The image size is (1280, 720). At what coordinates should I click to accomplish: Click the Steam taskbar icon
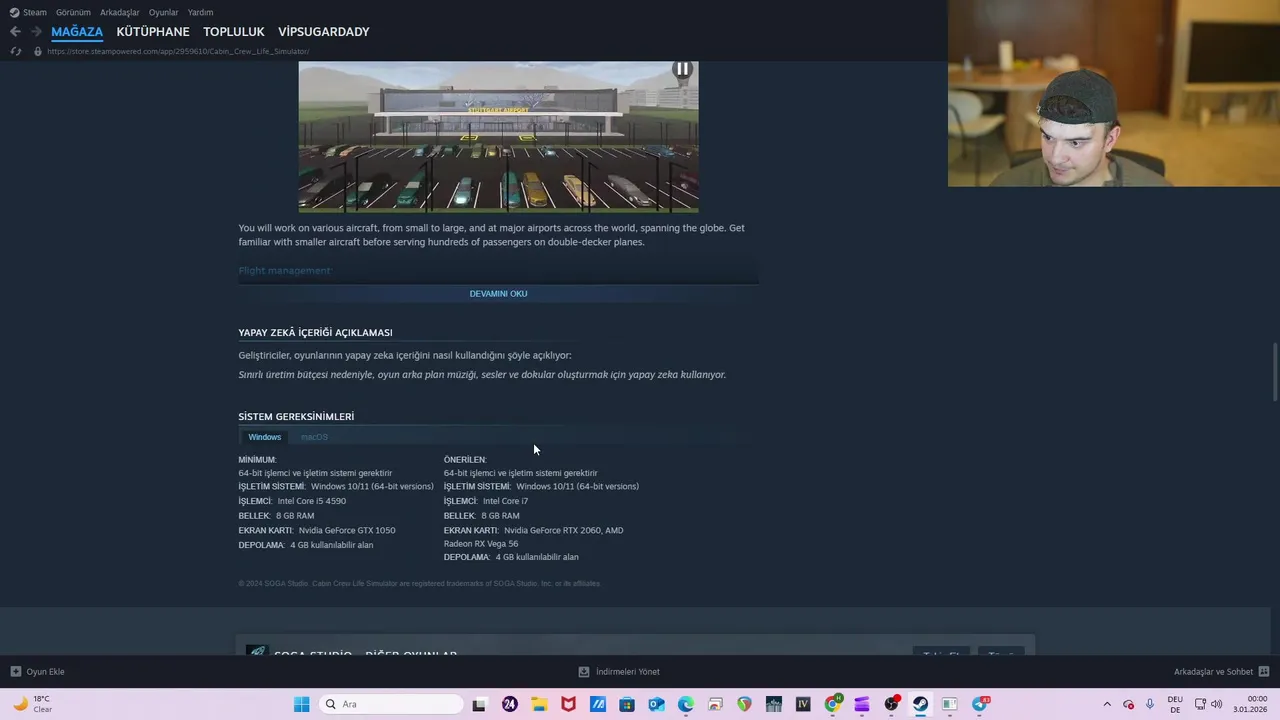pyautogui.click(x=920, y=704)
